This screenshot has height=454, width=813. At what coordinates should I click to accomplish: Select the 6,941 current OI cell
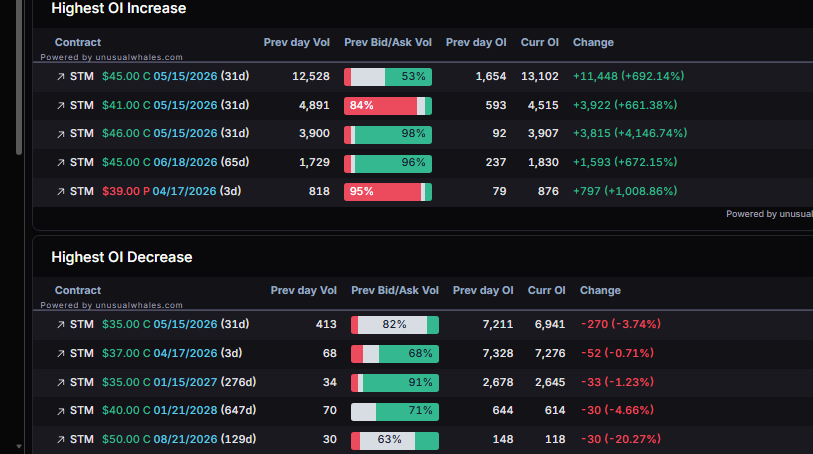550,324
